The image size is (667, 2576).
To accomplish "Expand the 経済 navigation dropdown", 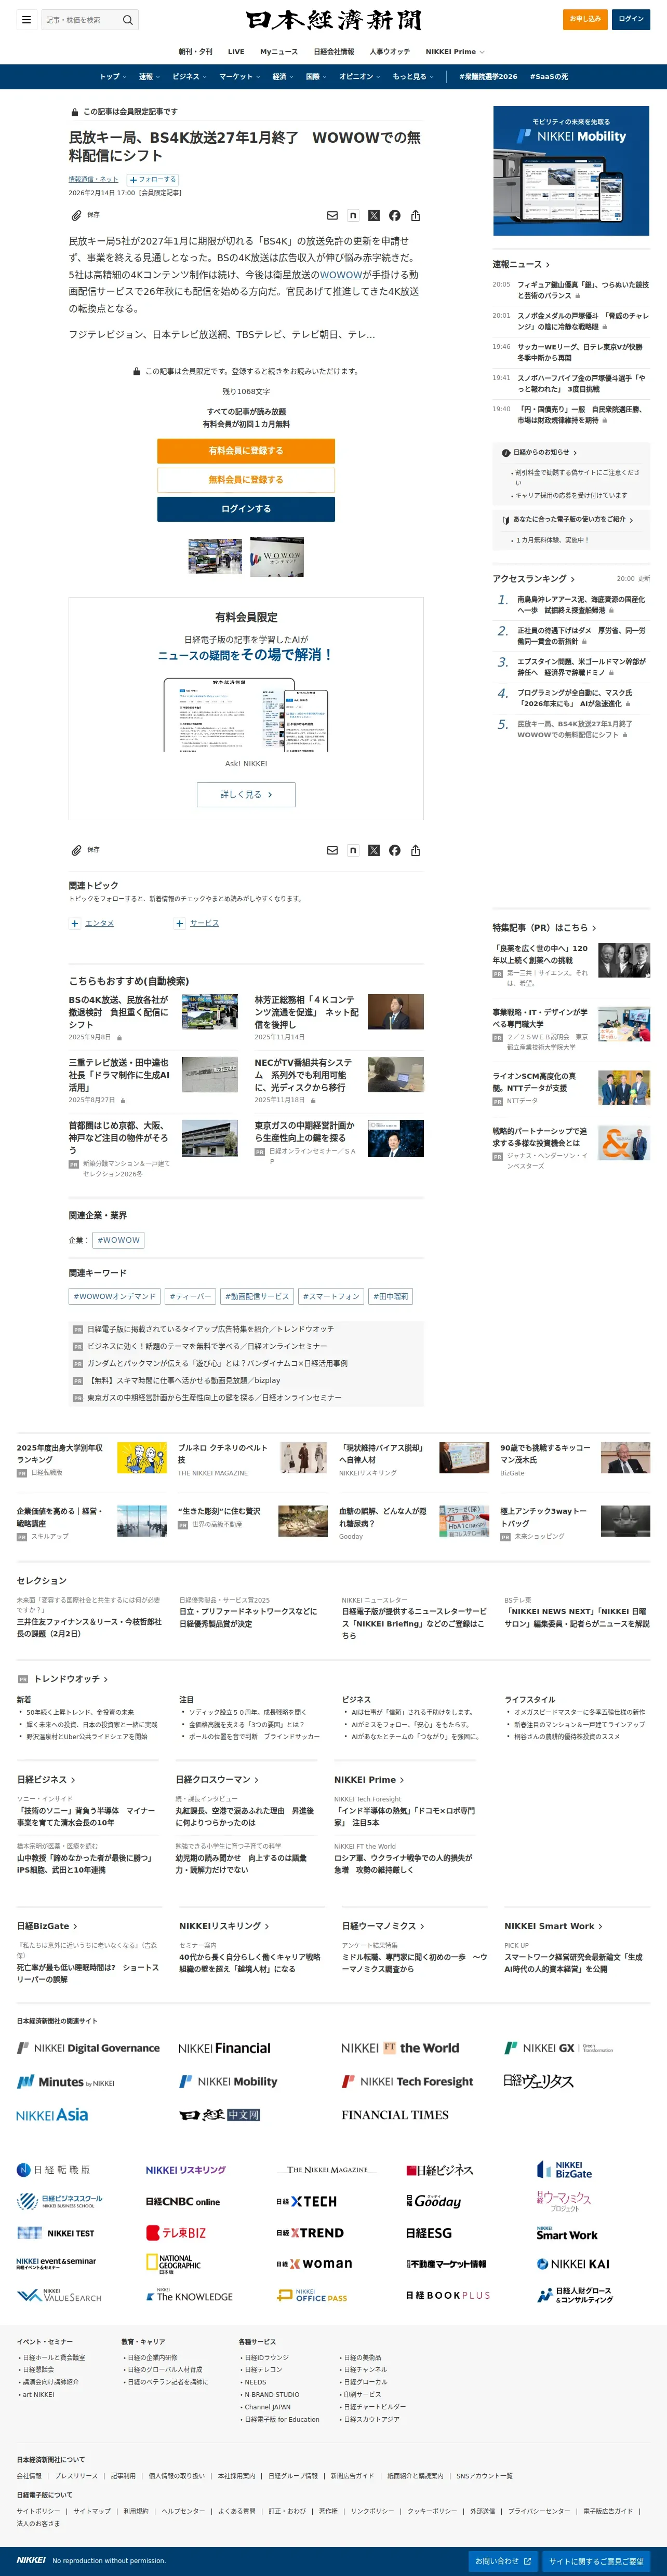I will point(283,77).
